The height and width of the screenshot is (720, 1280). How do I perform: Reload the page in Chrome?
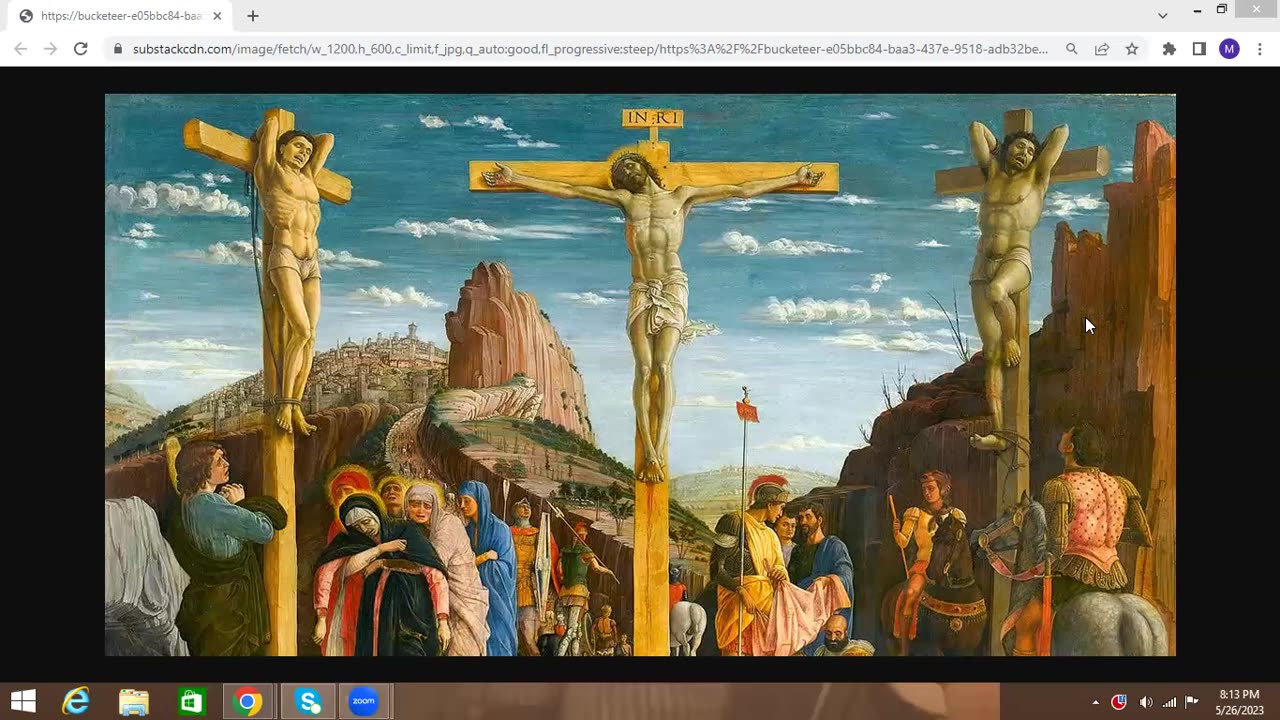tap(81, 48)
